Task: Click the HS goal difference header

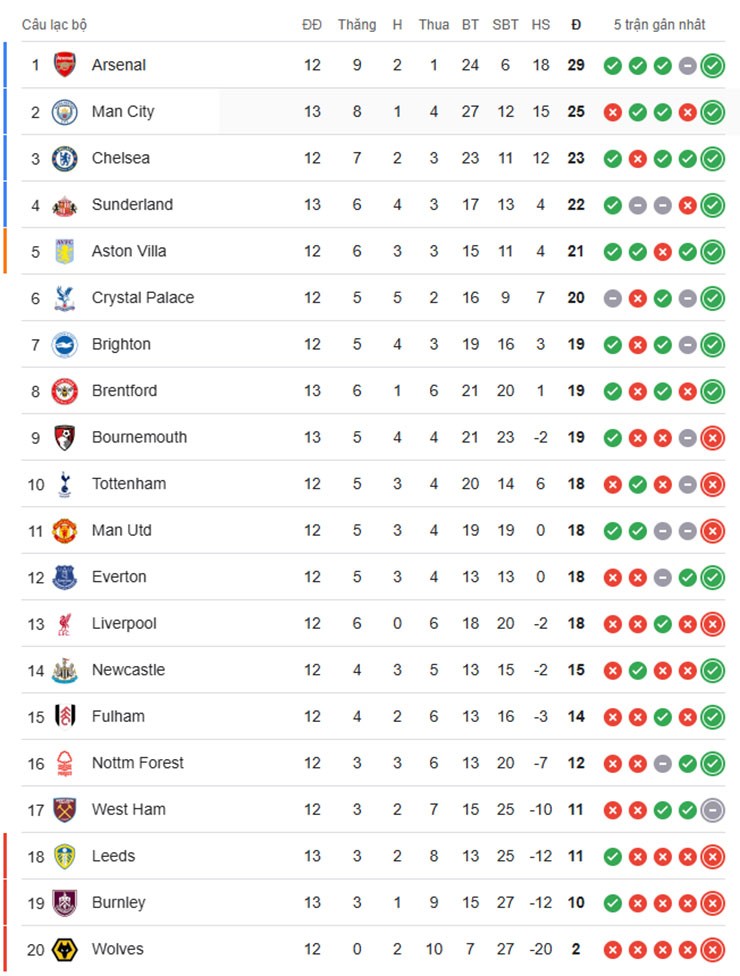Action: (x=541, y=24)
